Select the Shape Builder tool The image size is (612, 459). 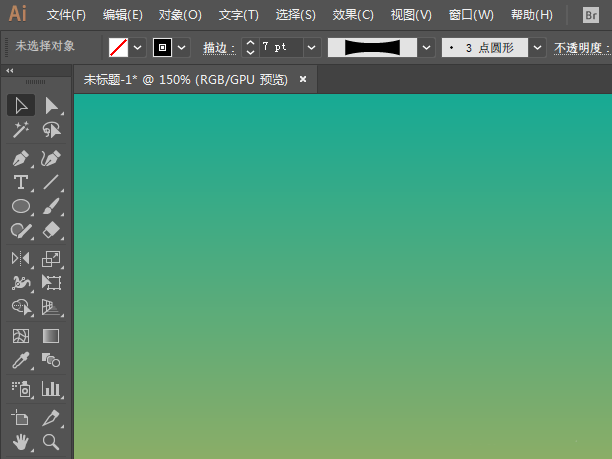click(21, 307)
